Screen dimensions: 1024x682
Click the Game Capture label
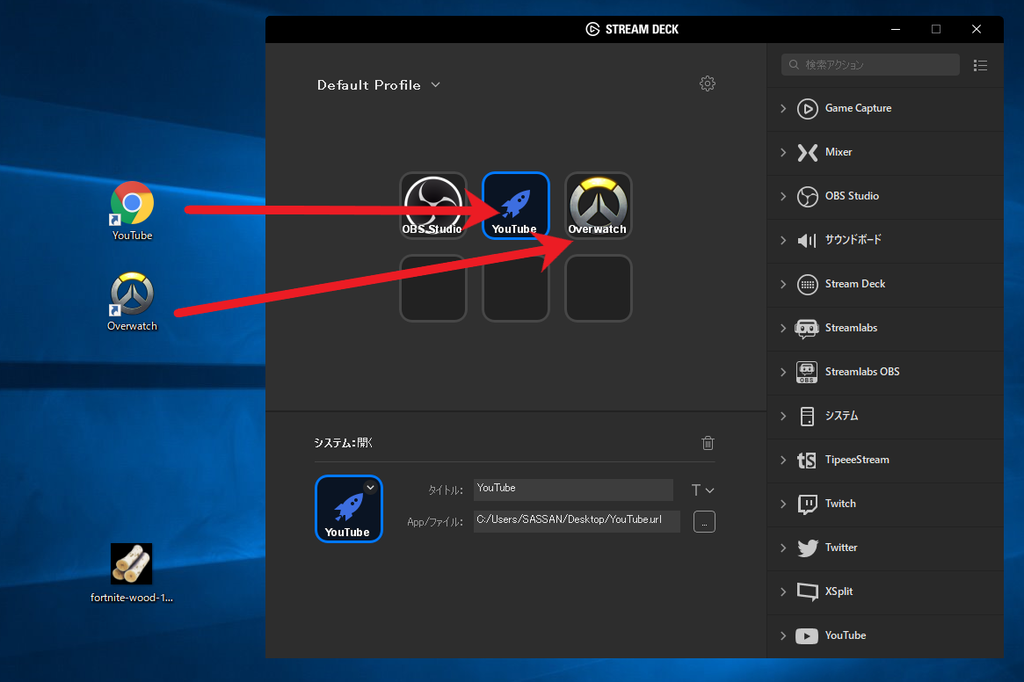pyautogui.click(x=858, y=108)
